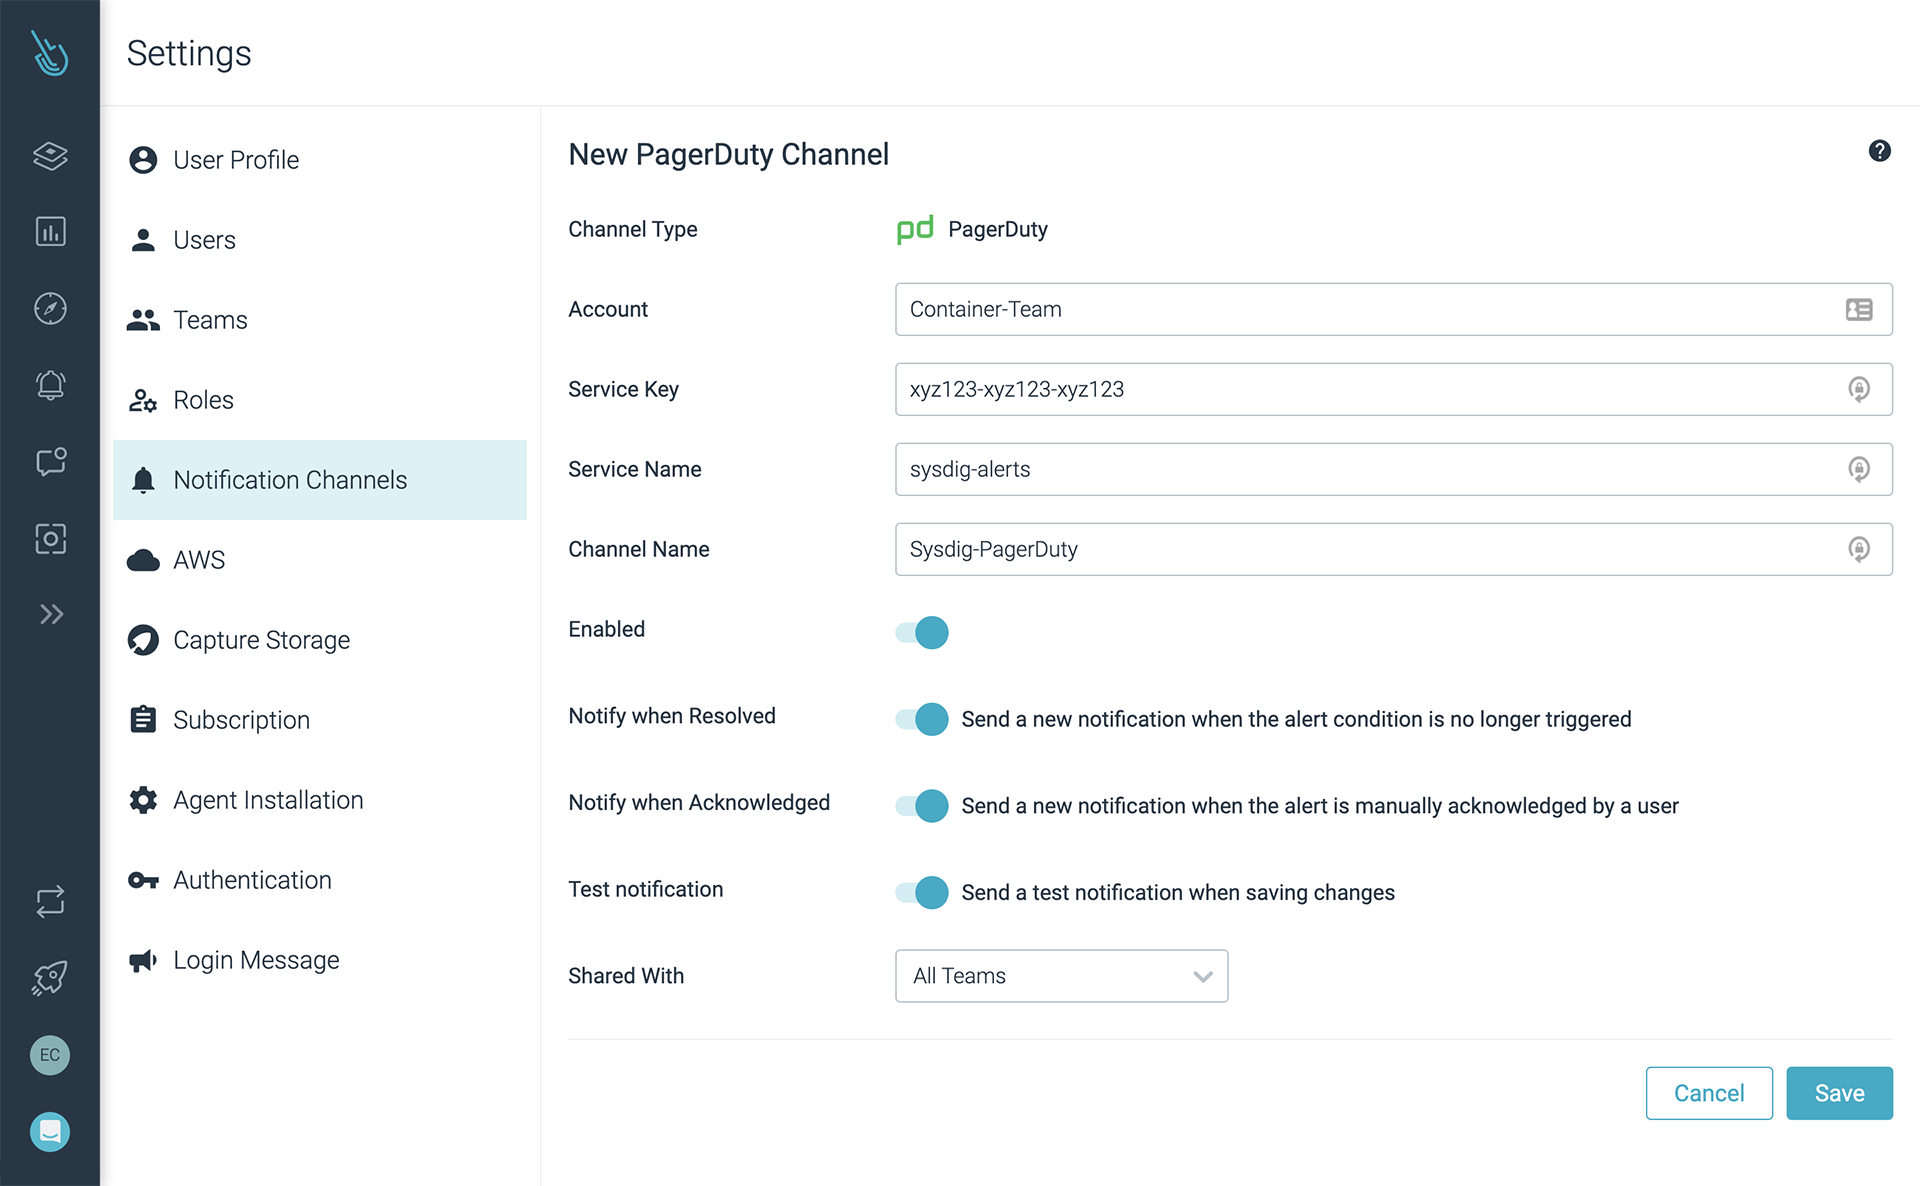The height and width of the screenshot is (1186, 1920).
Task: Click the 'Channel Type' label
Action: [633, 230]
